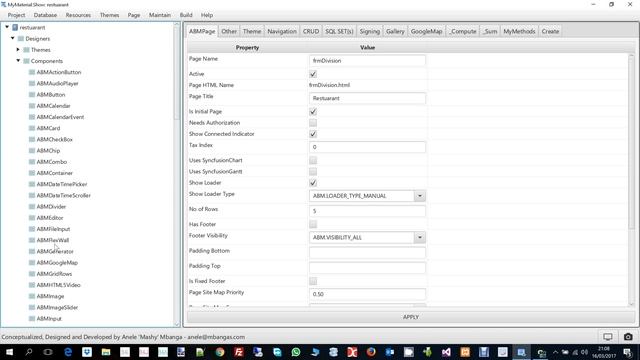Viewport: 640px width, 360px height.
Task: Click the camera screenshot icon in status bar
Action: coord(628,337)
